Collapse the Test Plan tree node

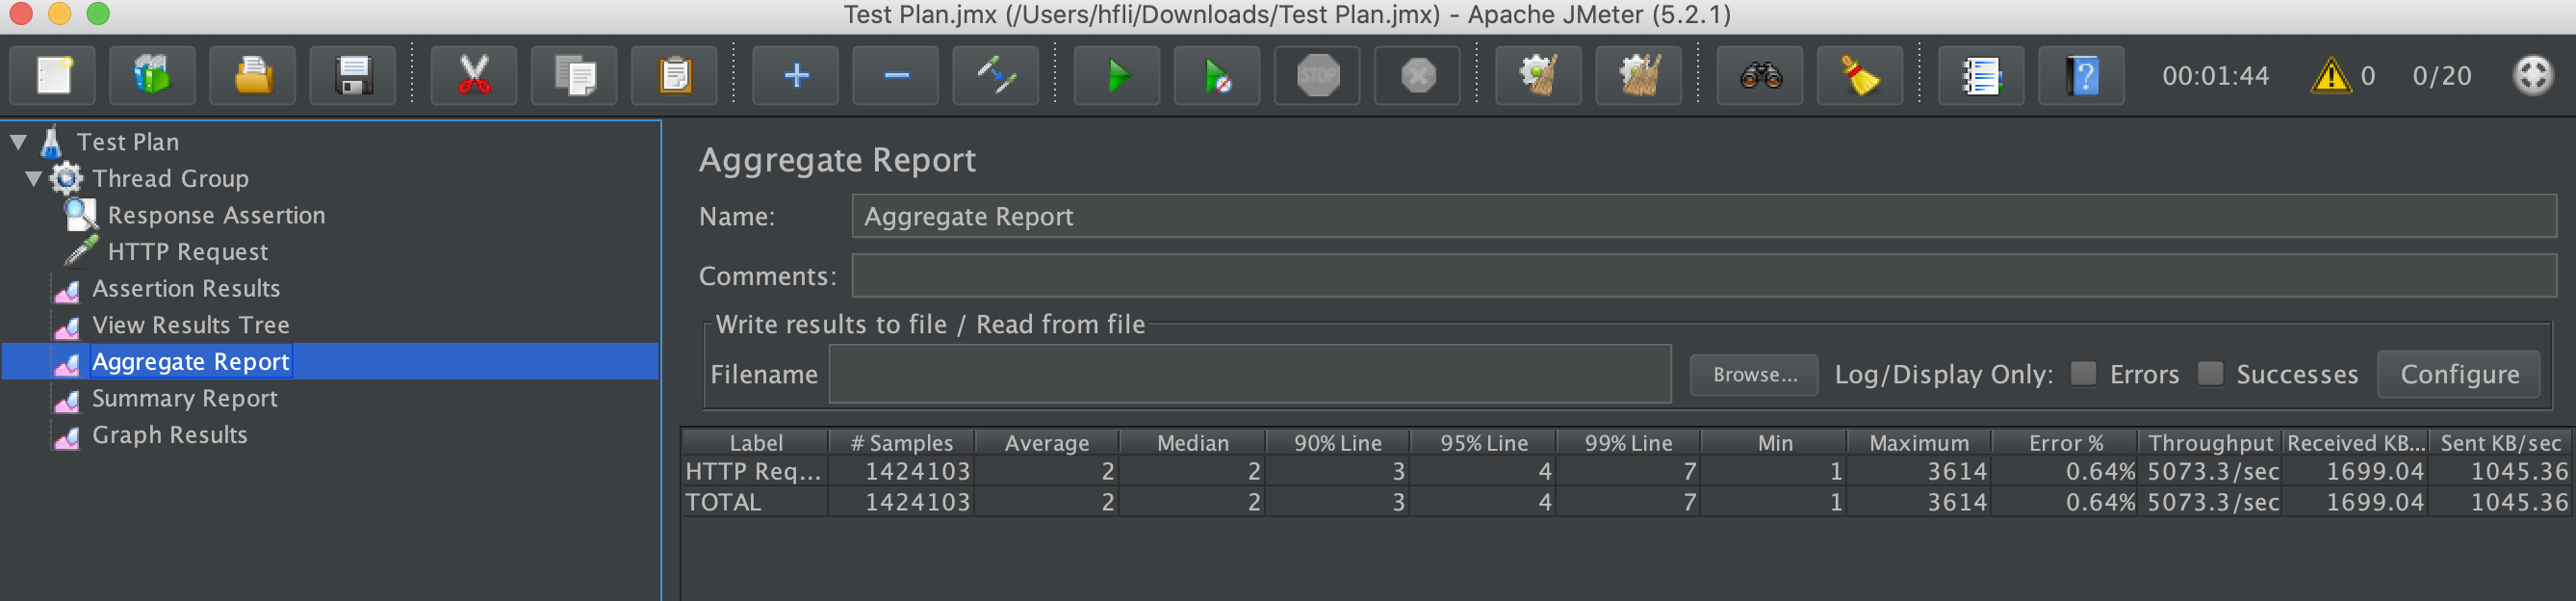(x=19, y=142)
